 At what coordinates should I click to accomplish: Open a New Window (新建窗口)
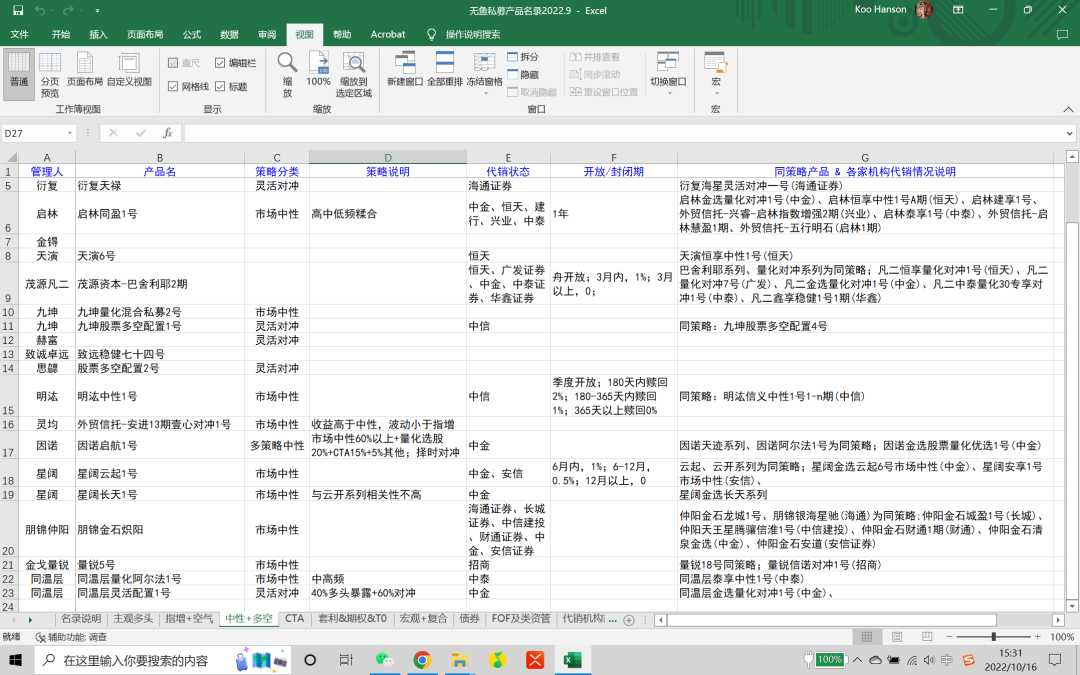click(405, 69)
